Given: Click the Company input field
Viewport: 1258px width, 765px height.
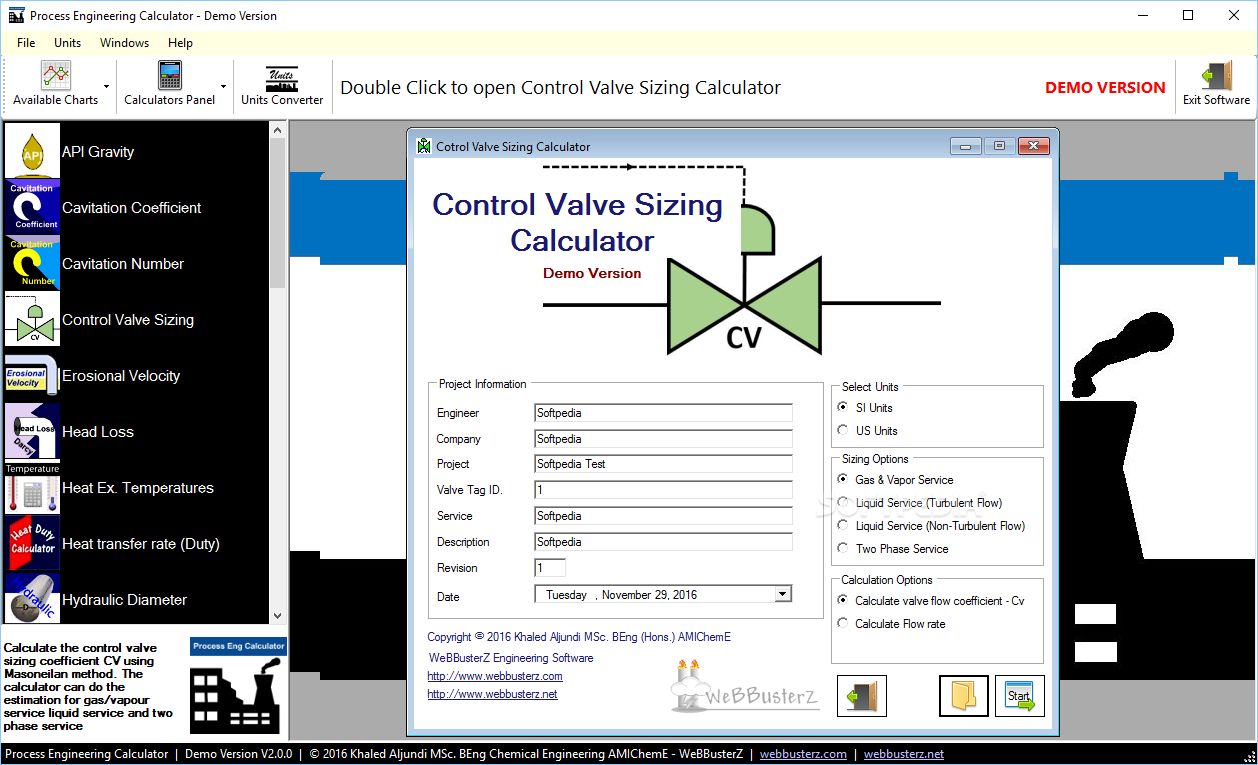Looking at the screenshot, I should coord(663,439).
